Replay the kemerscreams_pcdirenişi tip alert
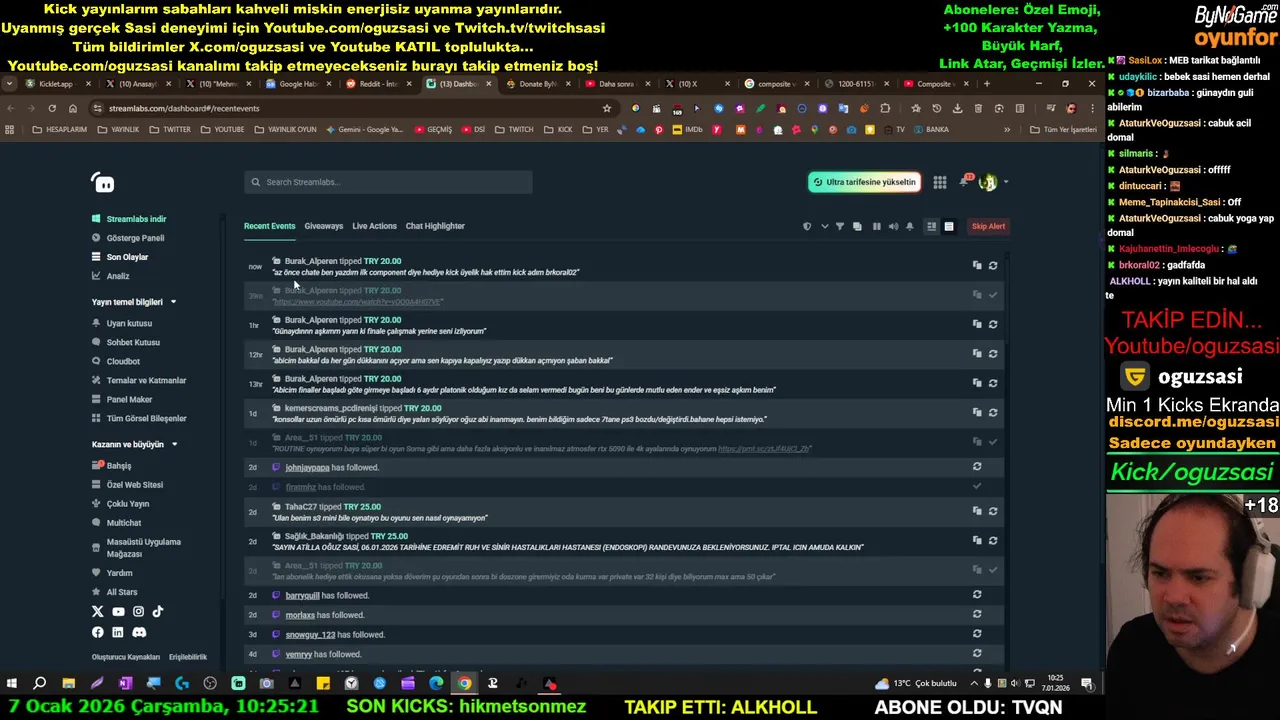 (x=993, y=412)
